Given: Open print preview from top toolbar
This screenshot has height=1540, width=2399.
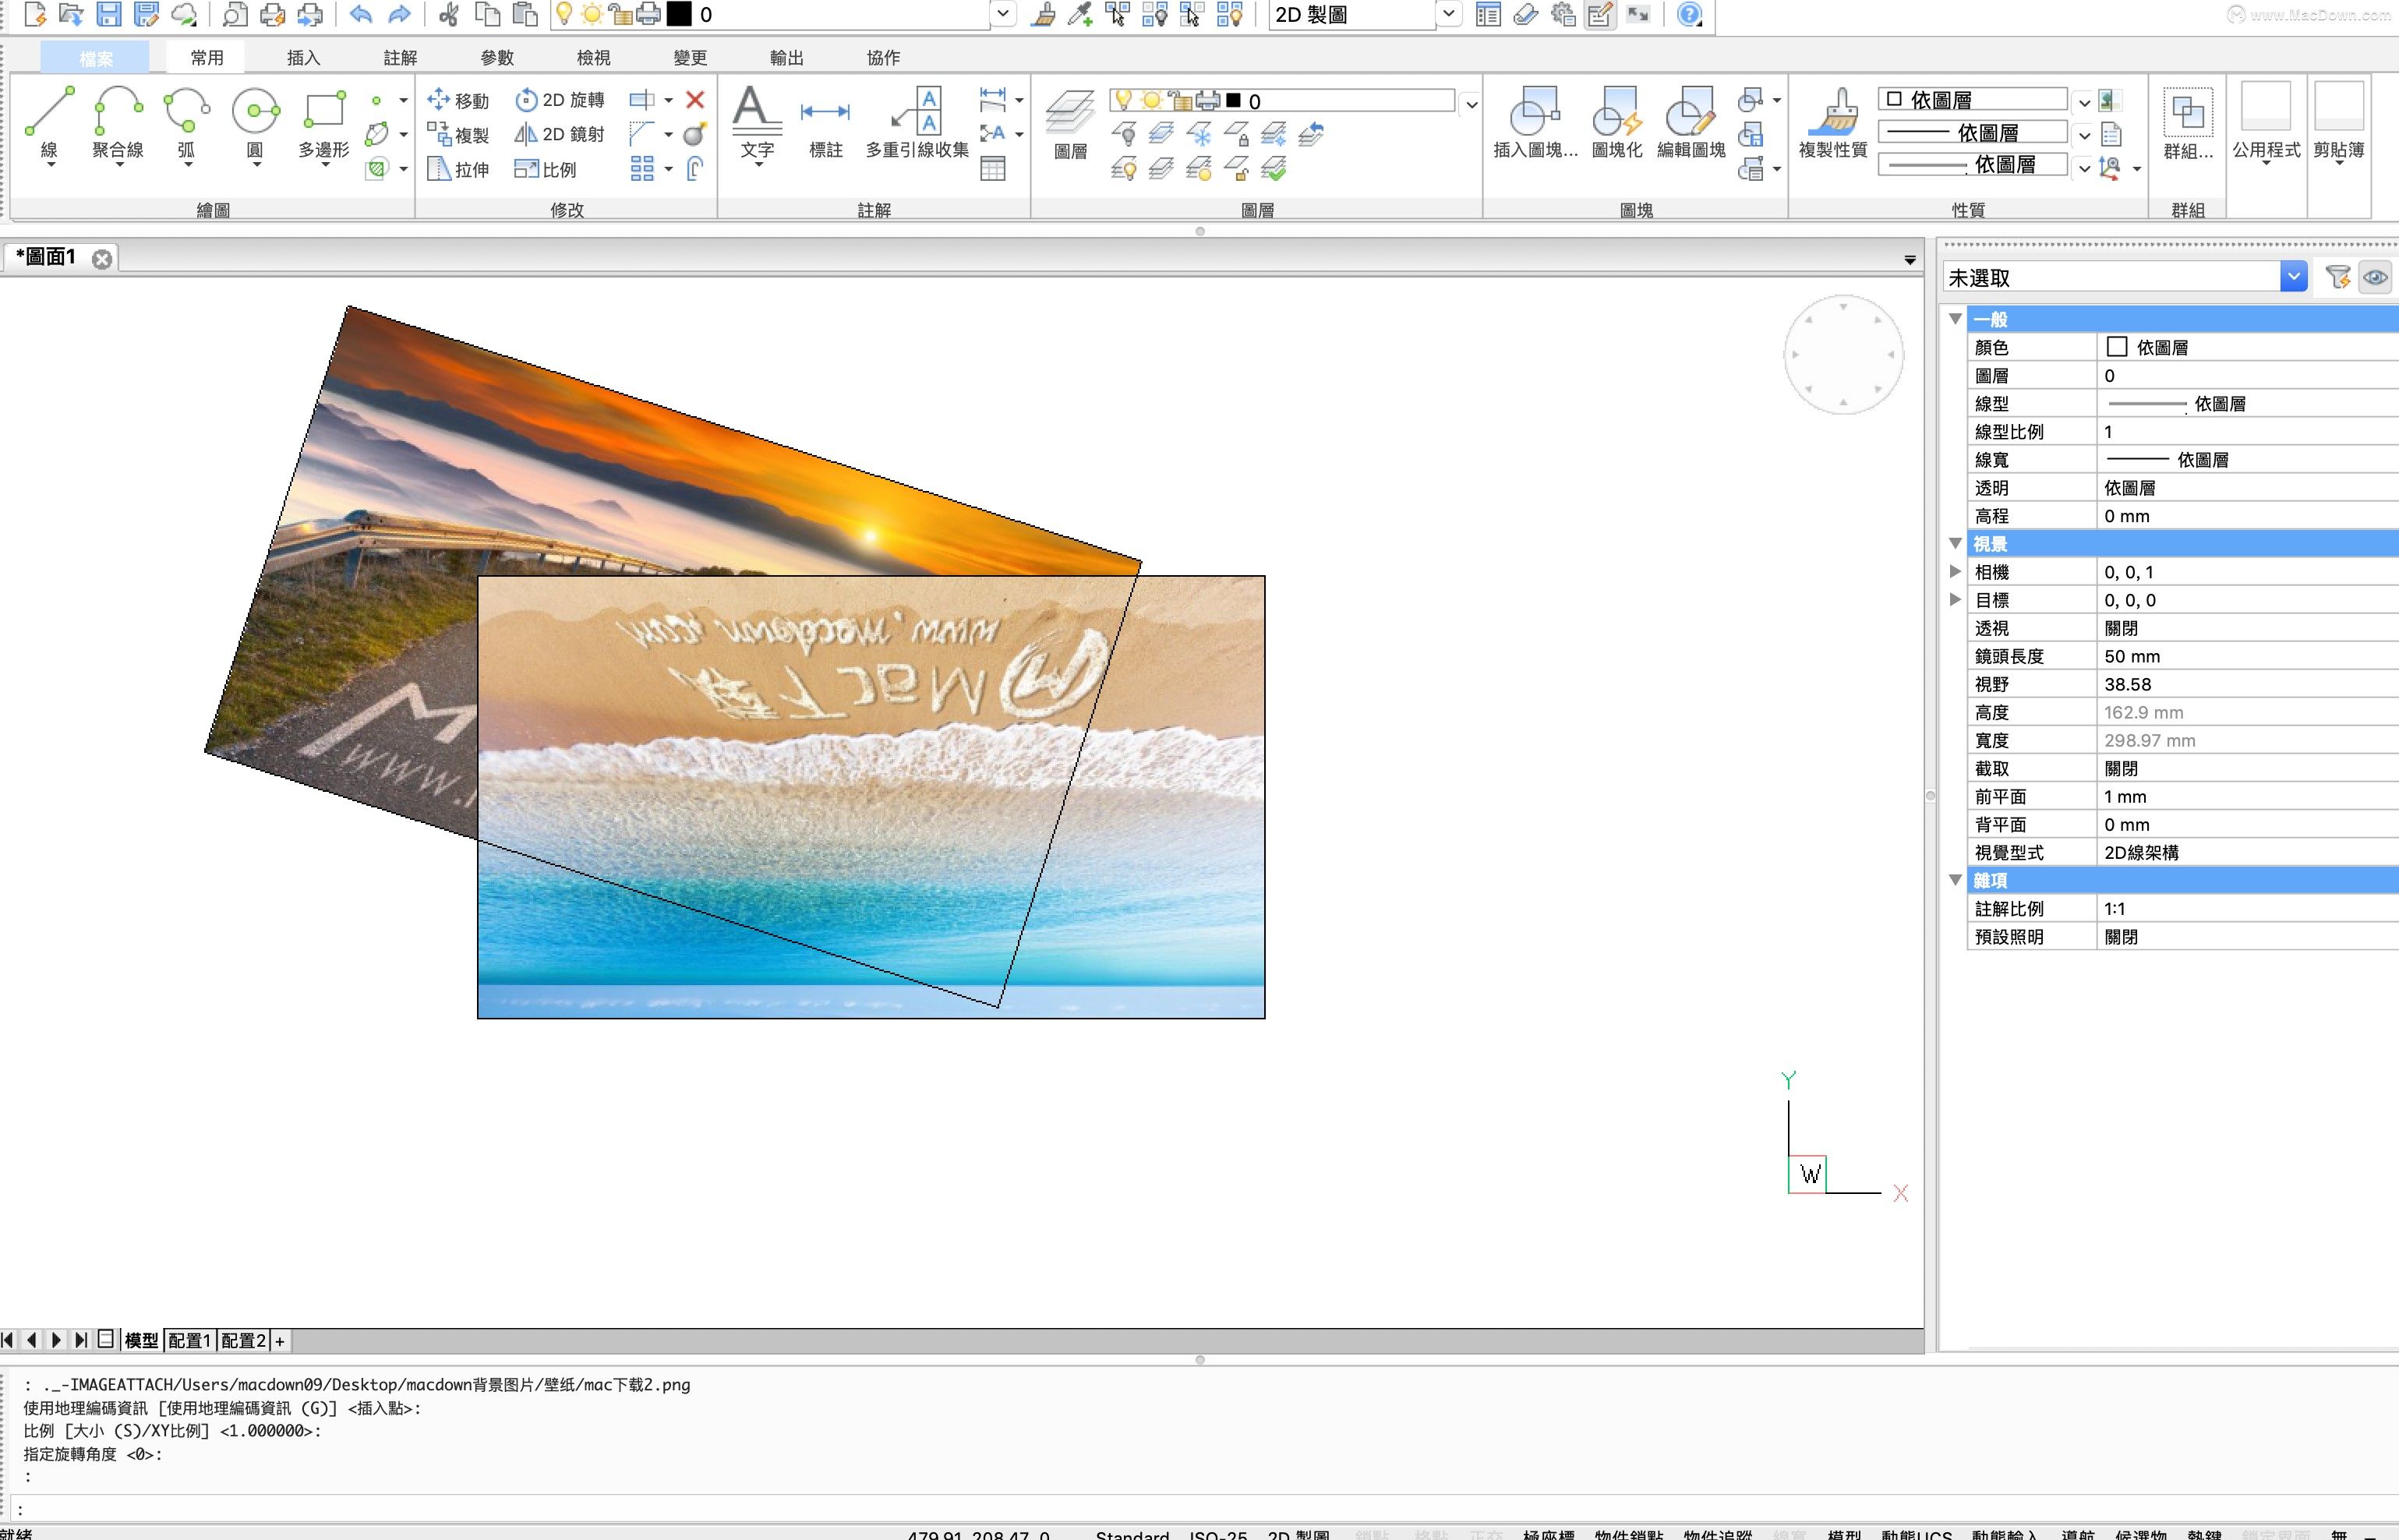Looking at the screenshot, I should pyautogui.click(x=235, y=14).
